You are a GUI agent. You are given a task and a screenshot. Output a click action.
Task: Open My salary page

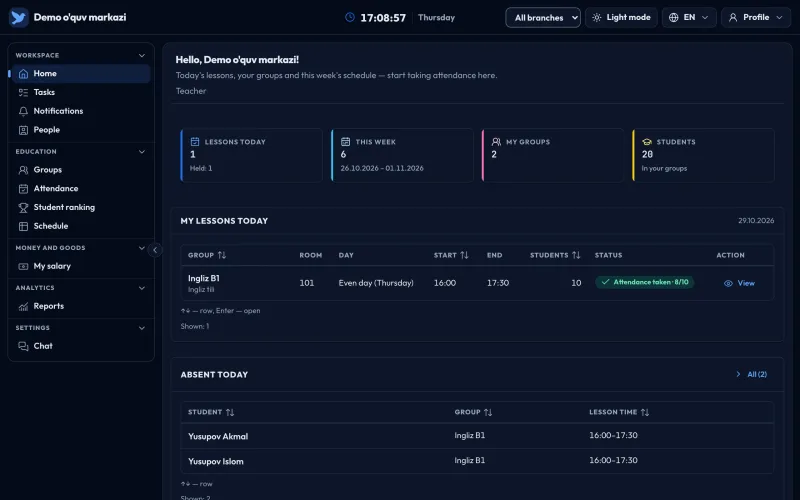coord(81,266)
